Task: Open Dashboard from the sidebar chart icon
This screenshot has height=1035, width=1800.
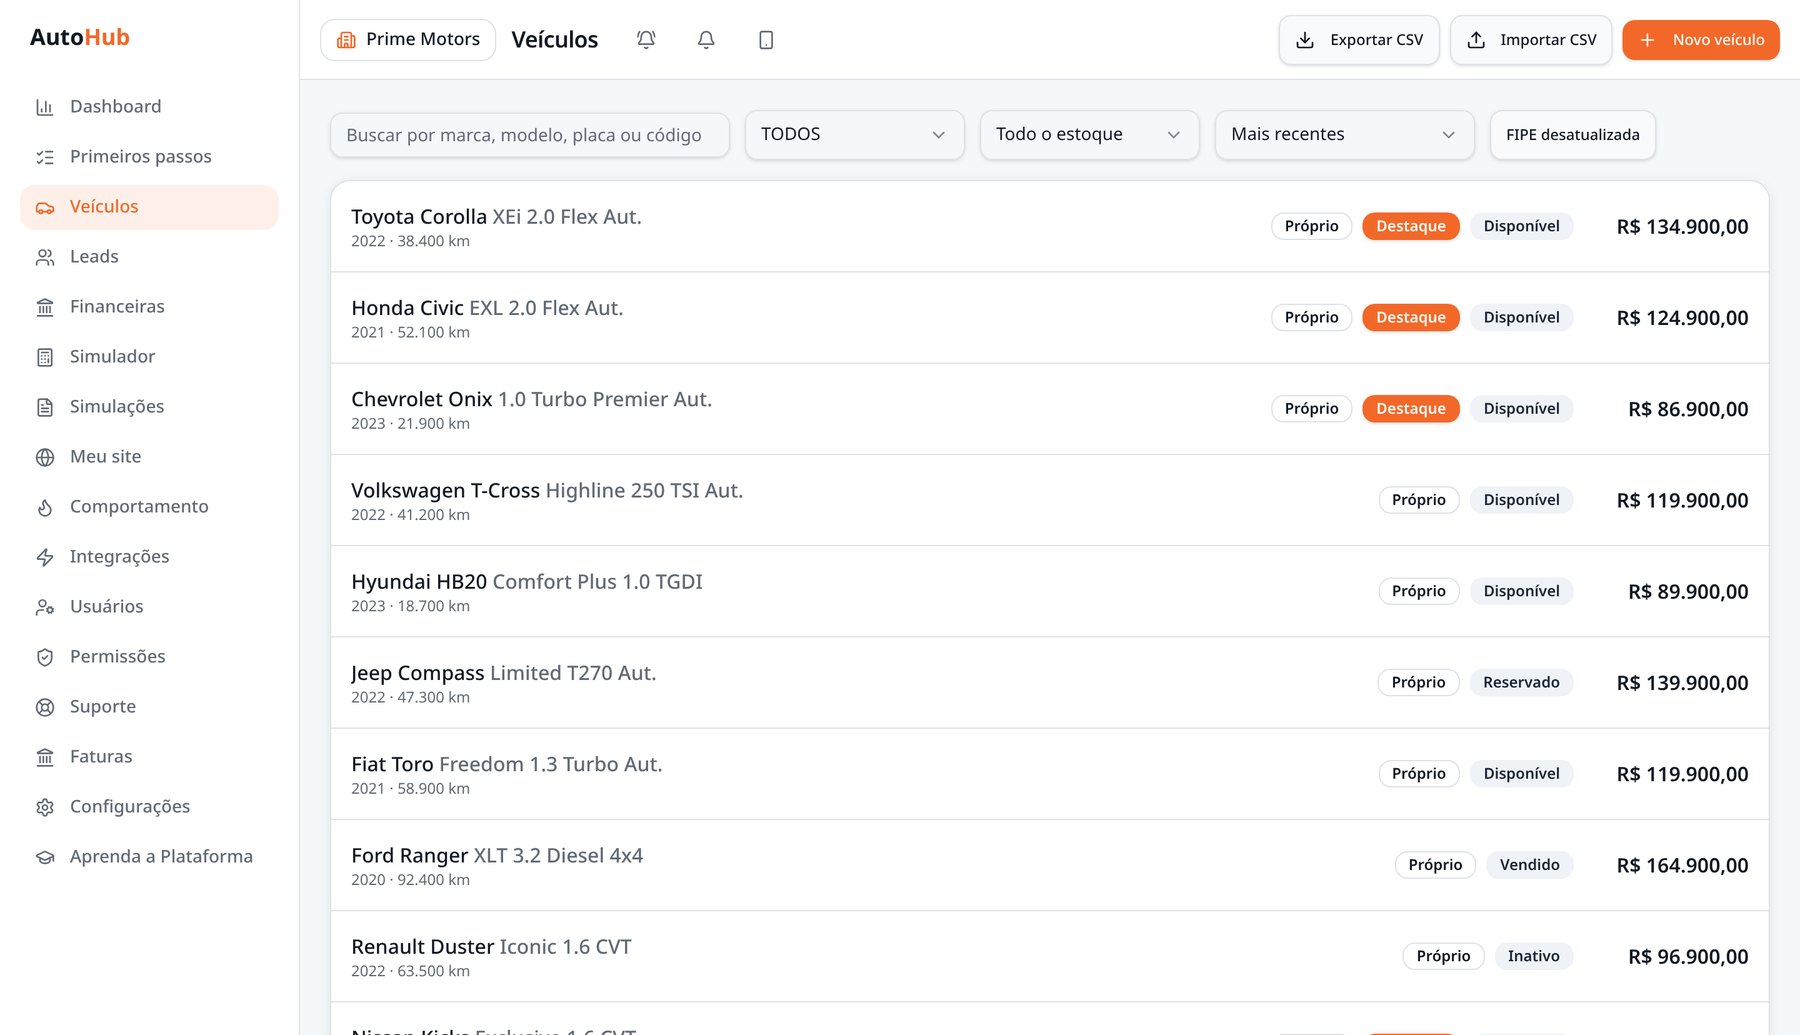Action: point(45,107)
